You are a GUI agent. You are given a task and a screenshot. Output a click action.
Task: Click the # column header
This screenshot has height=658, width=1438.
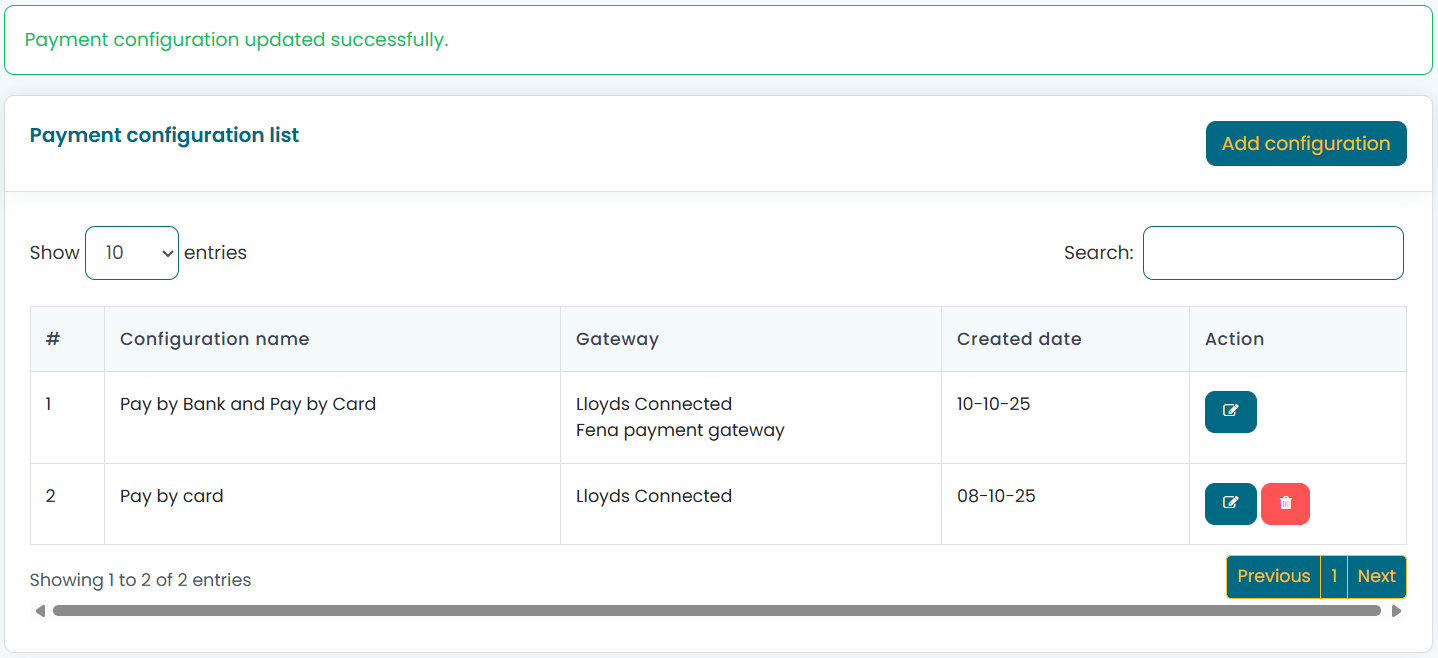click(x=53, y=339)
